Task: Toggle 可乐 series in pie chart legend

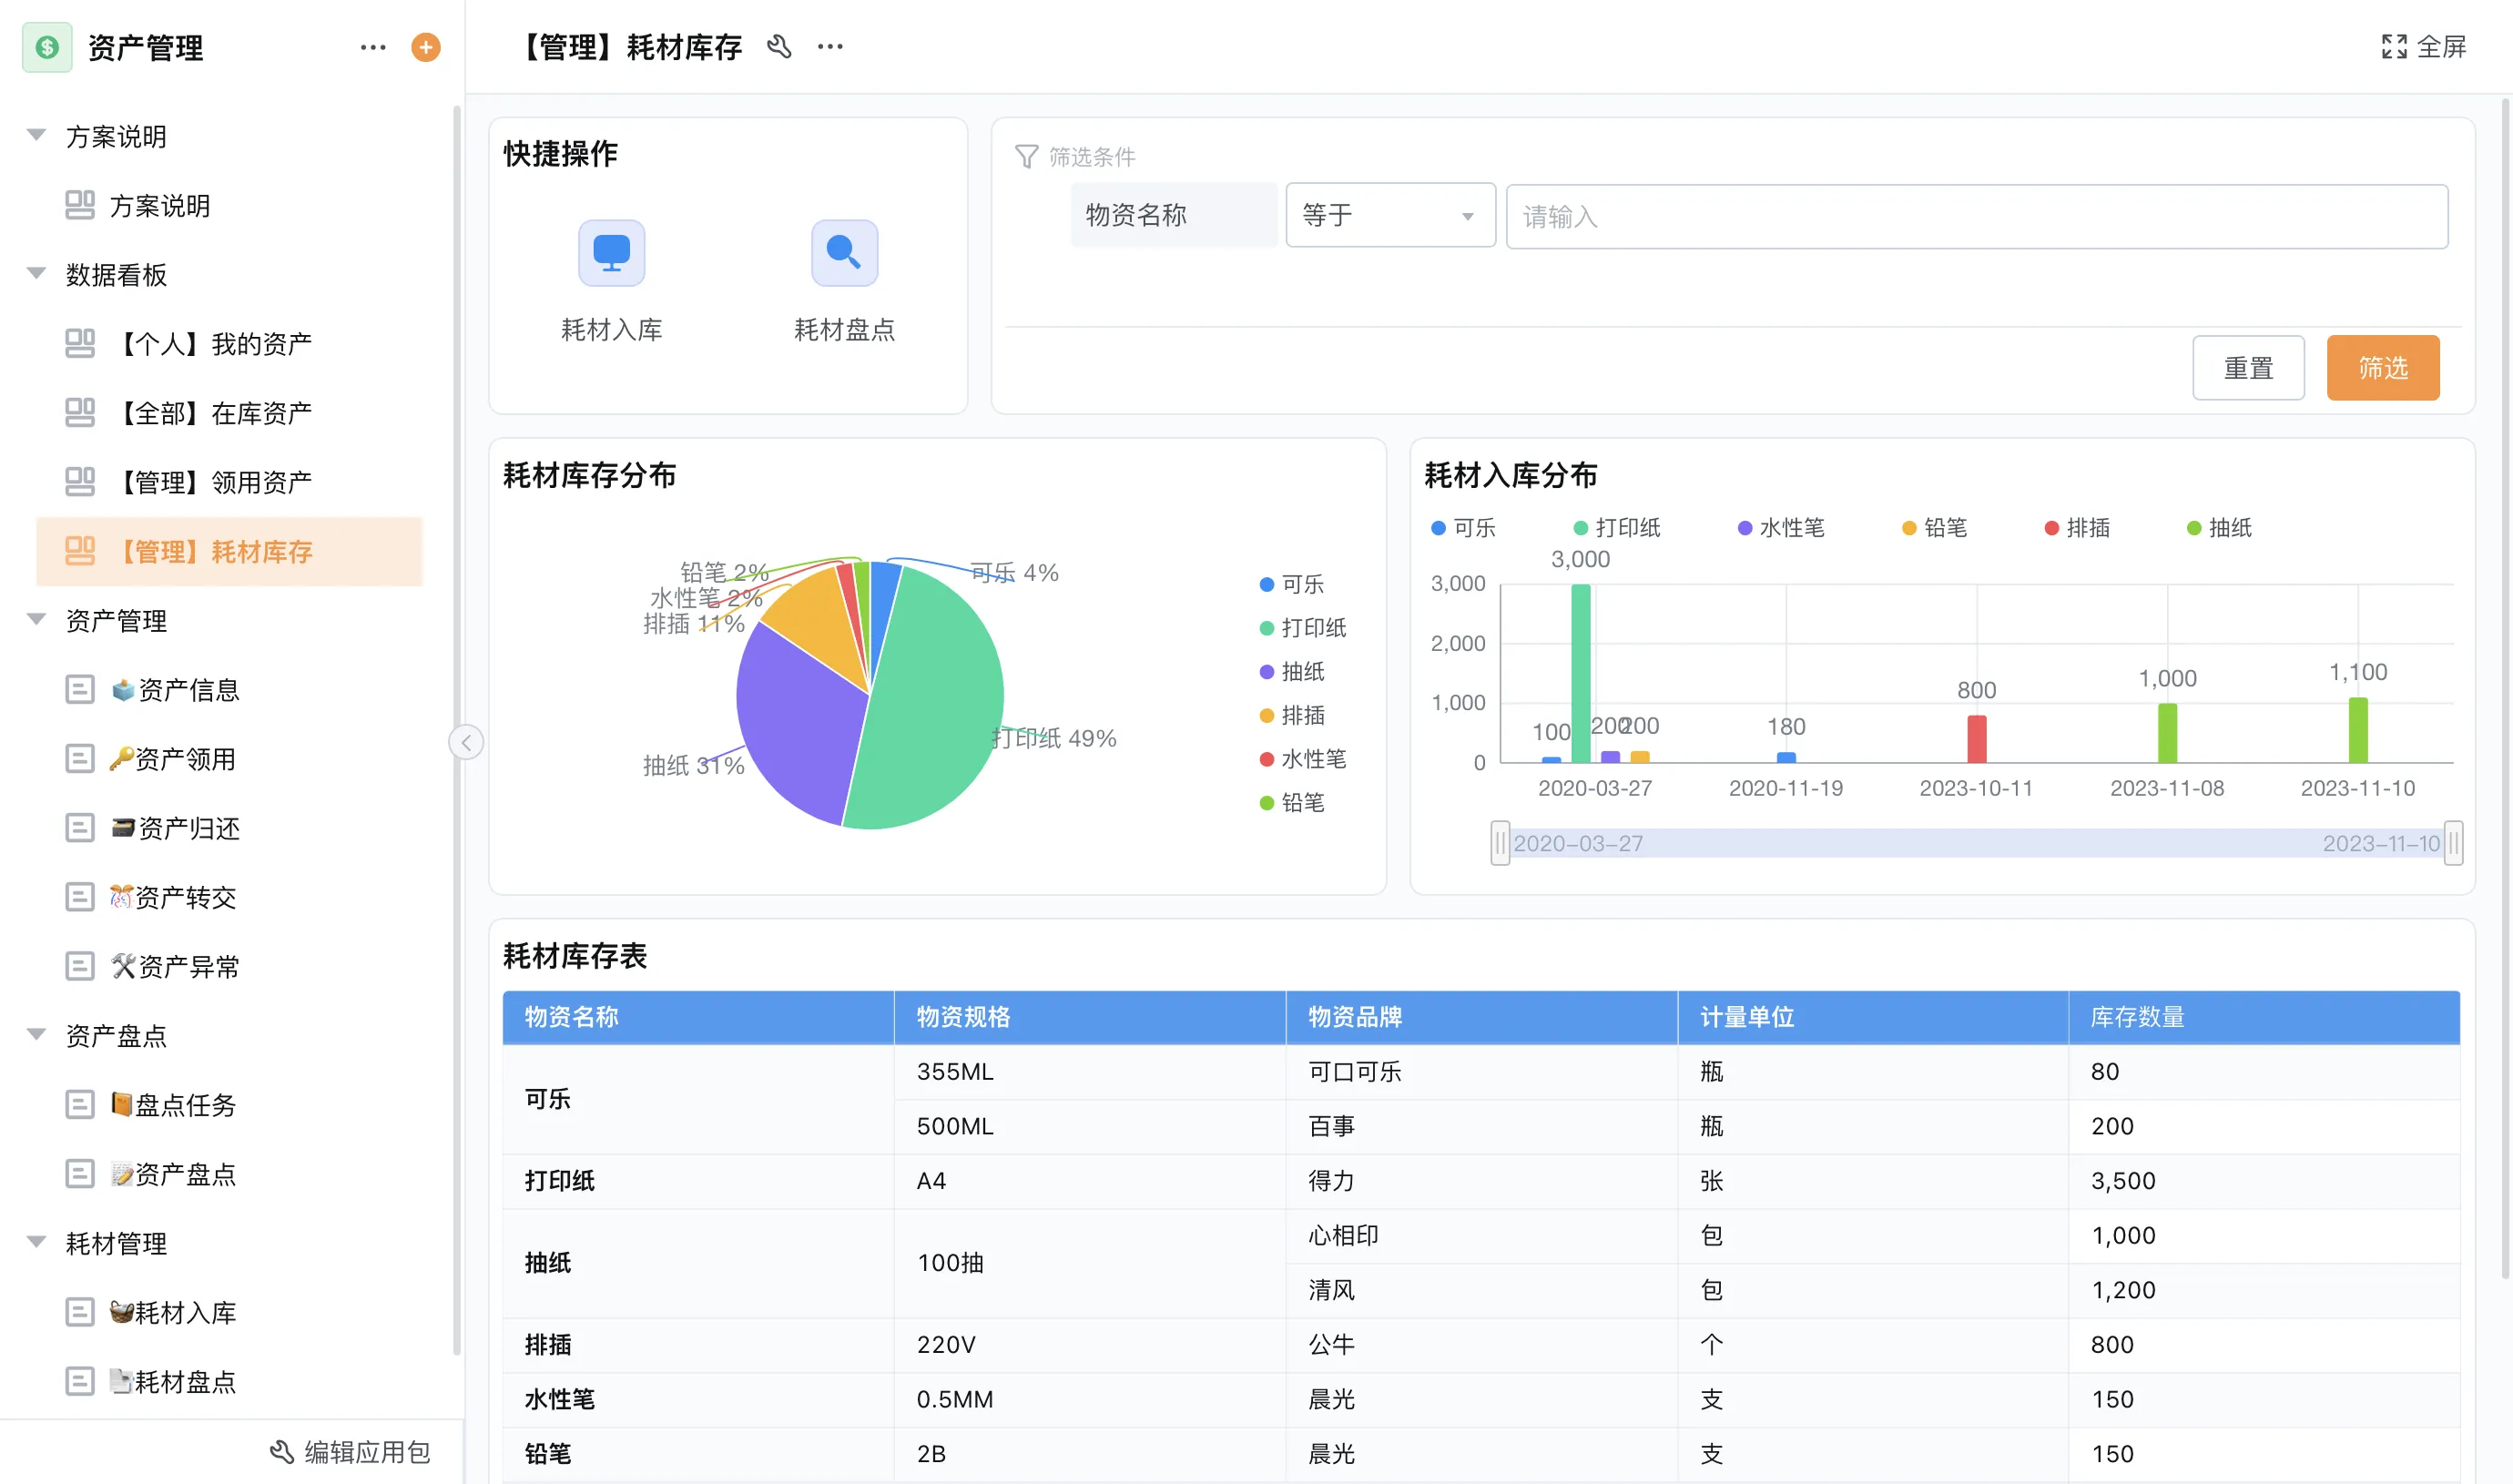Action: click(1291, 584)
